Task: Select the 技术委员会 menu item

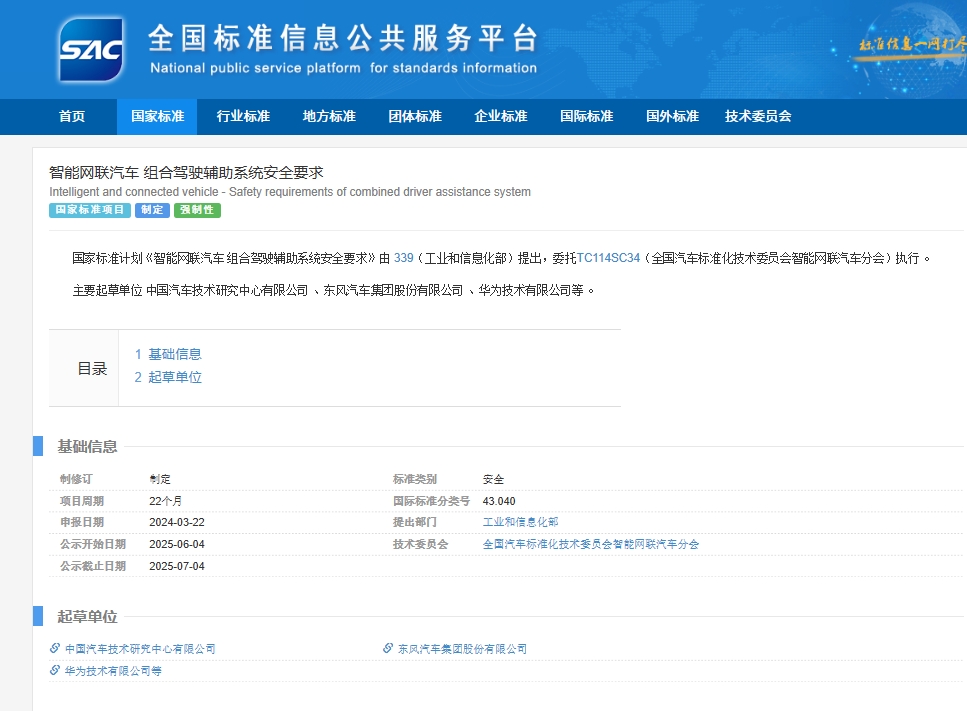Action: point(758,116)
